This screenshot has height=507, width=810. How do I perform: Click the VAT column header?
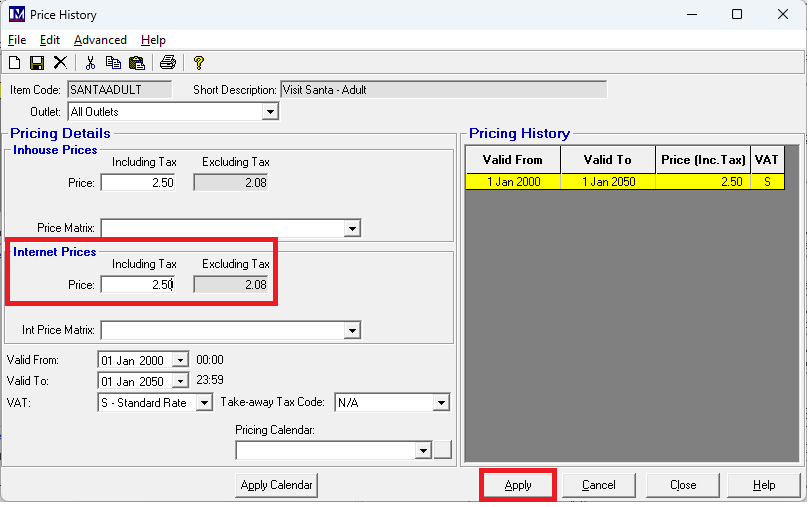pos(767,160)
